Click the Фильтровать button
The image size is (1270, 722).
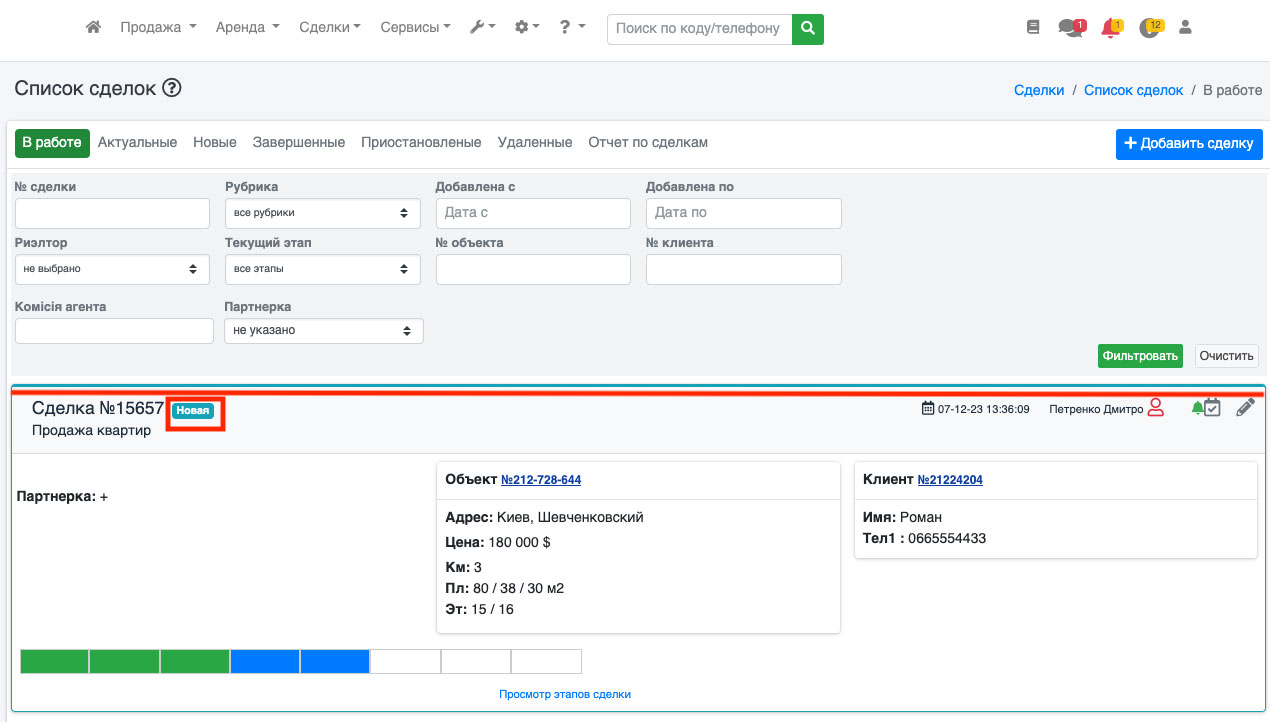[x=1140, y=356]
